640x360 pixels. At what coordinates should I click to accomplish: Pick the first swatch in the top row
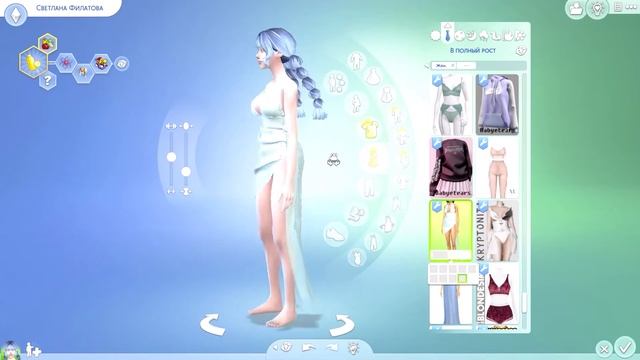pos(433,269)
